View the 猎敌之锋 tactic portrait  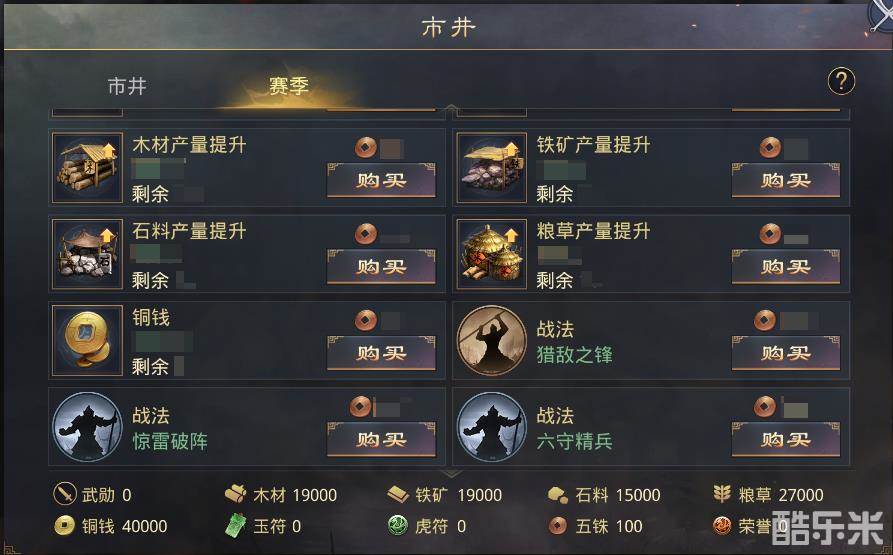coord(491,340)
